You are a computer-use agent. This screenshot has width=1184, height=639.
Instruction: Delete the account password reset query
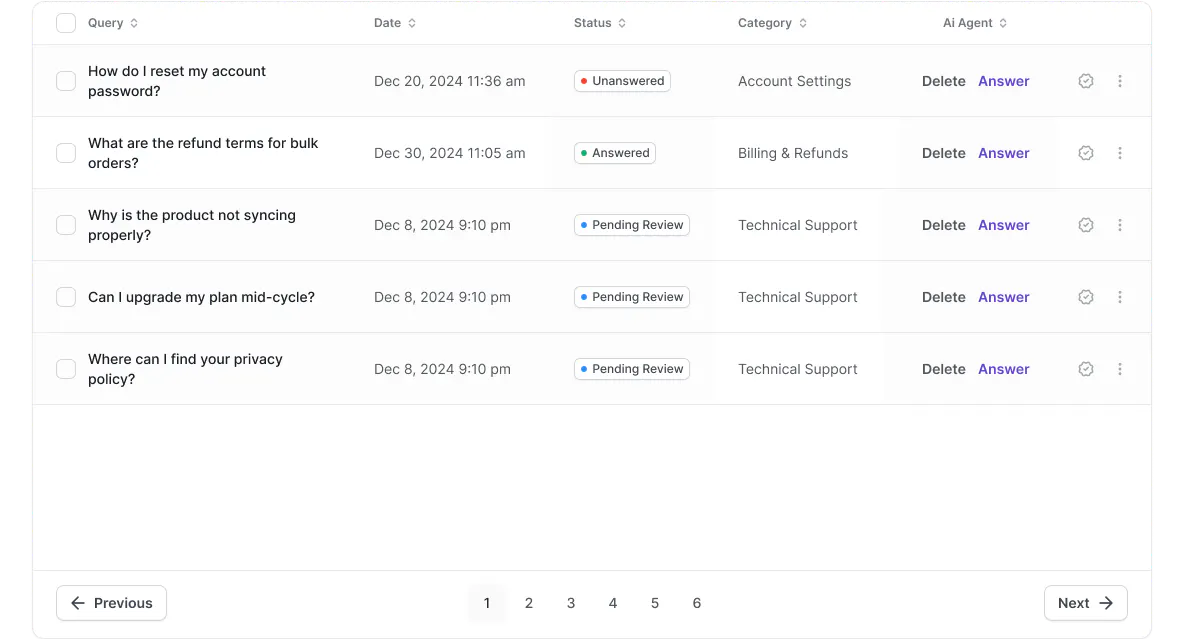click(x=943, y=81)
